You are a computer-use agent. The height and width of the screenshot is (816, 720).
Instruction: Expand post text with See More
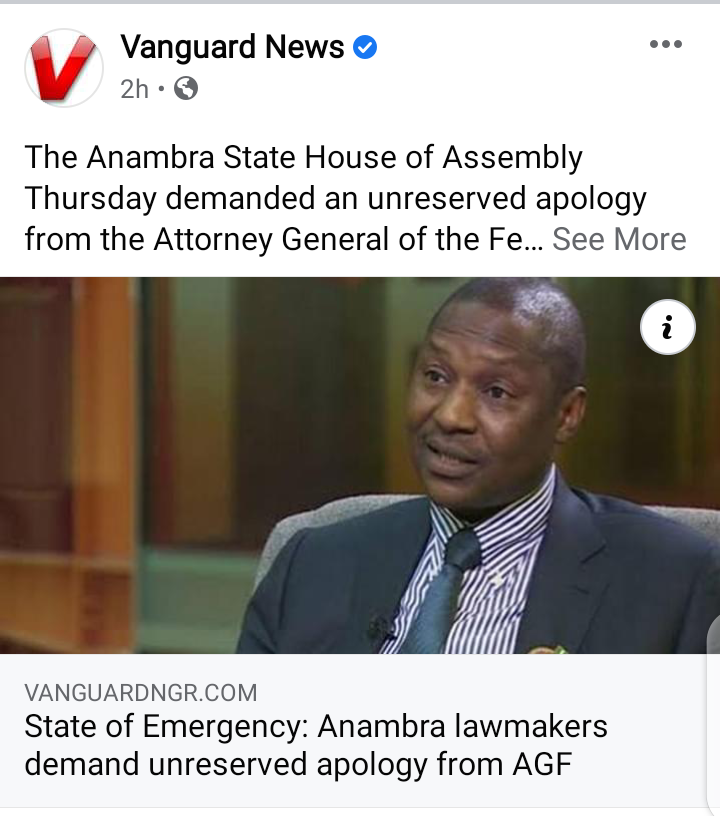619,239
